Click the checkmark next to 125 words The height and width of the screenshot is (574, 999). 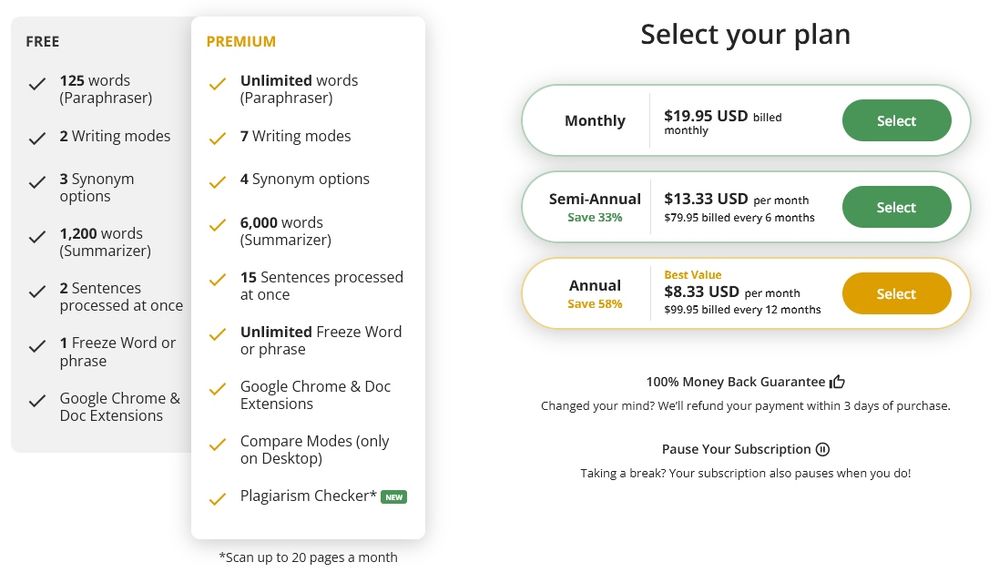tap(37, 83)
